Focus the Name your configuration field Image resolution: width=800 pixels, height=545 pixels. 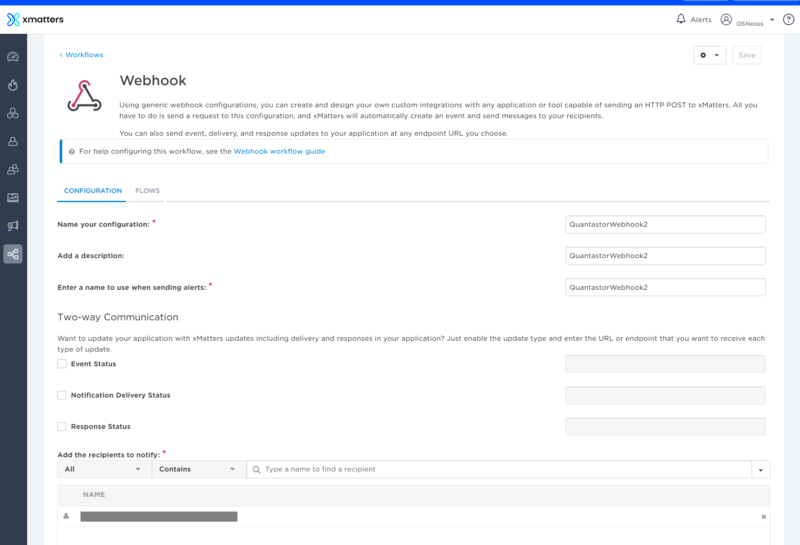coord(665,225)
